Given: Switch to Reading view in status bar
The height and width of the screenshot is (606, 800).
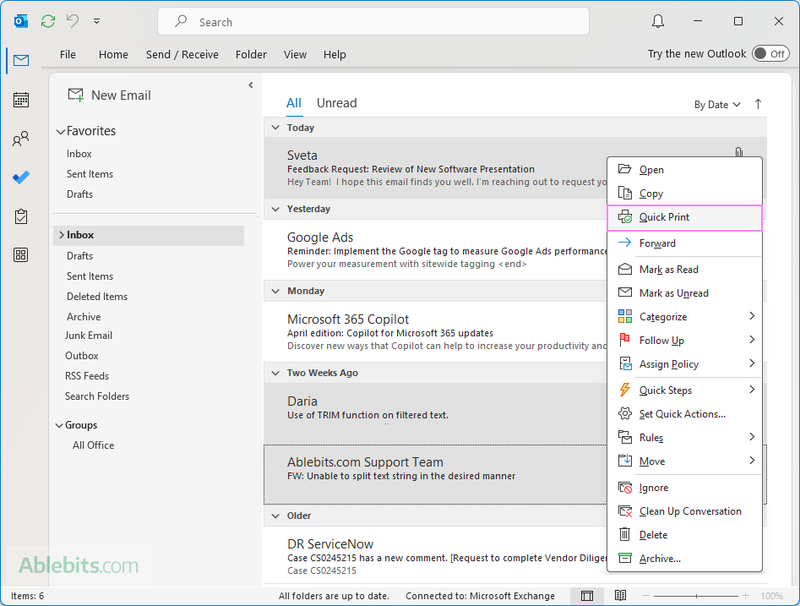Looking at the screenshot, I should pos(620,596).
